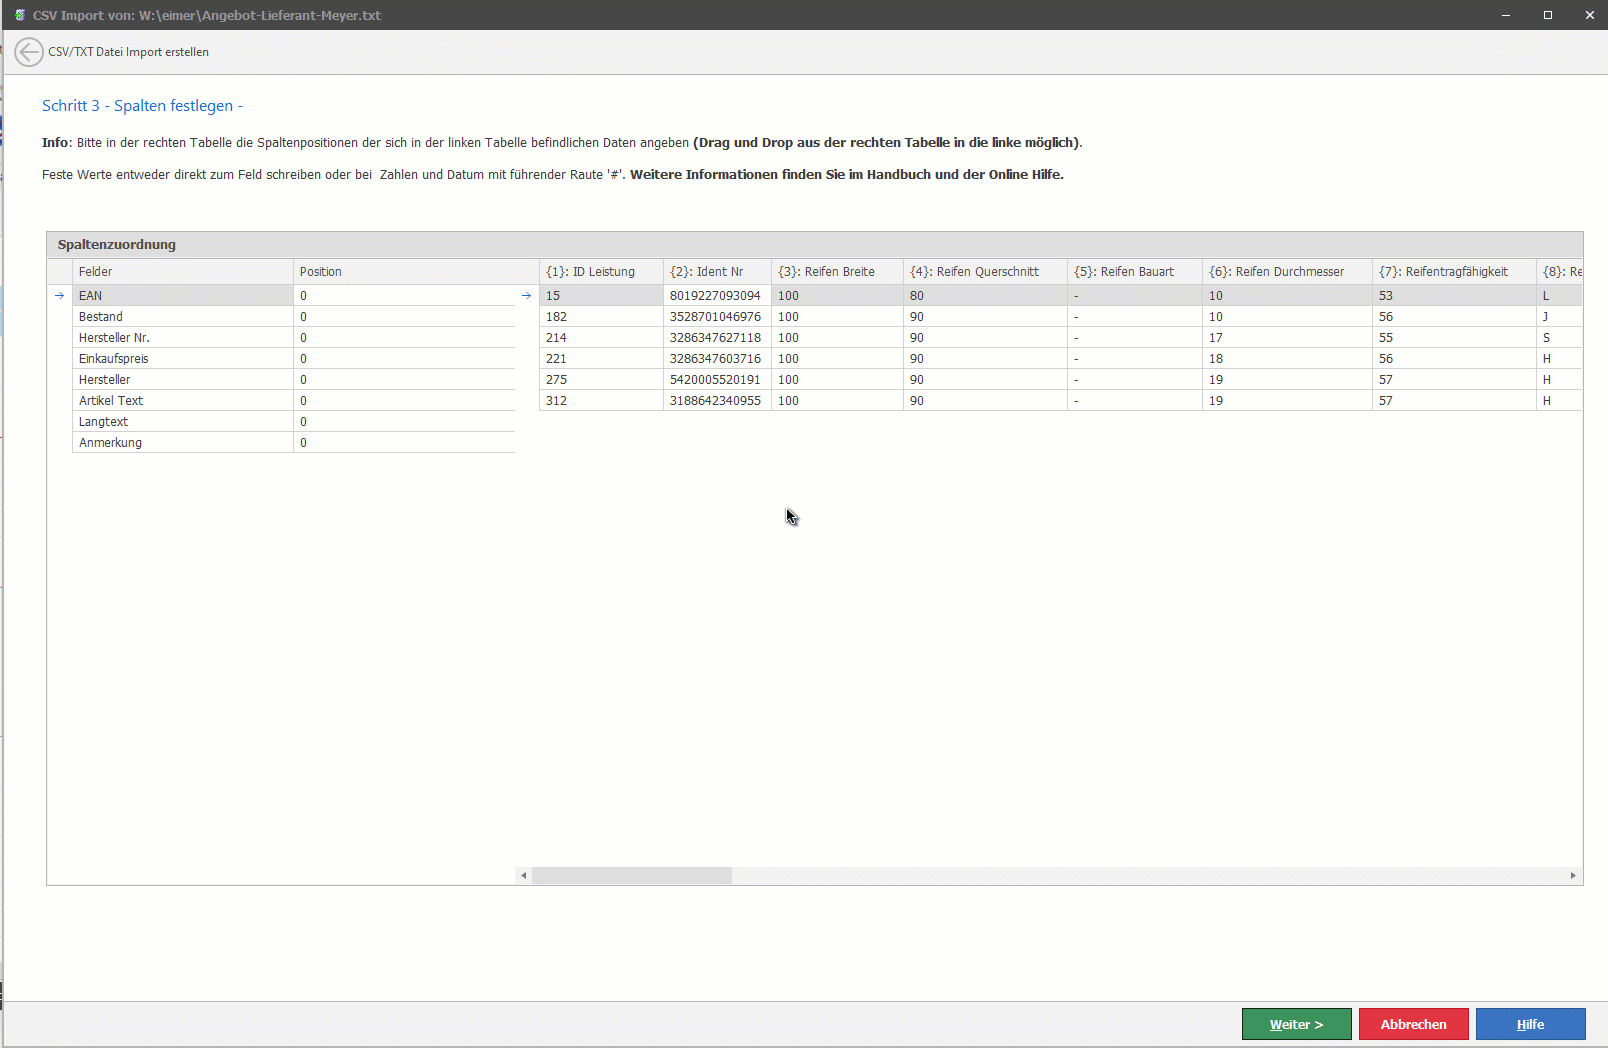Viewport: 1608px width, 1048px height.
Task: Click the Schritt 3 - Spalten festlegen heading
Action: pyautogui.click(x=142, y=106)
